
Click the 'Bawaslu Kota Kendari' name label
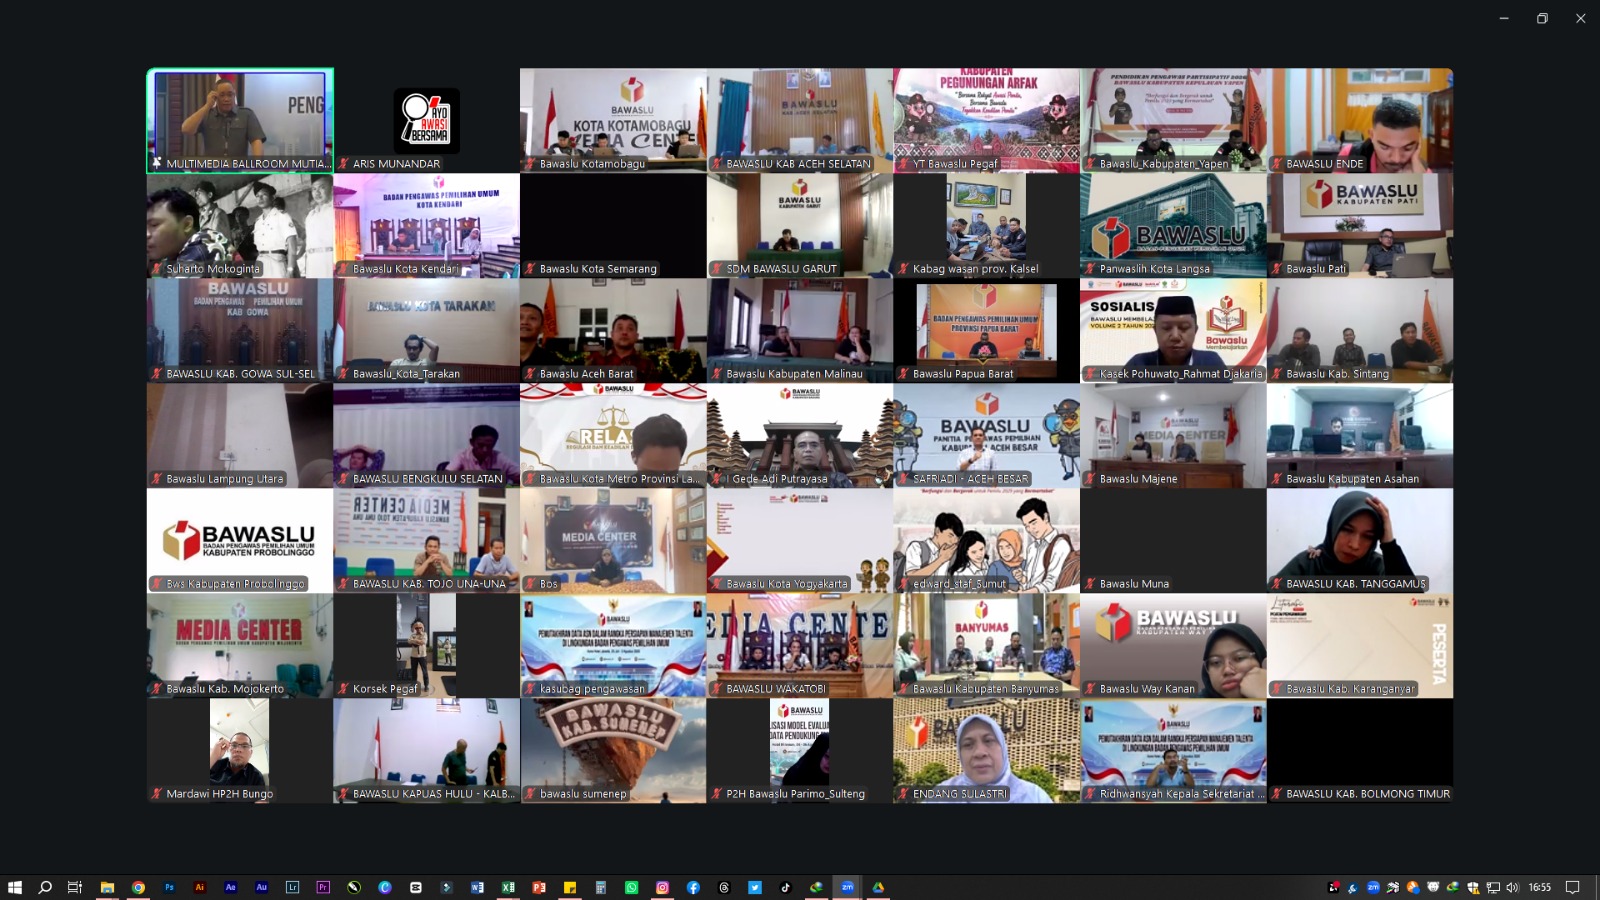(406, 269)
